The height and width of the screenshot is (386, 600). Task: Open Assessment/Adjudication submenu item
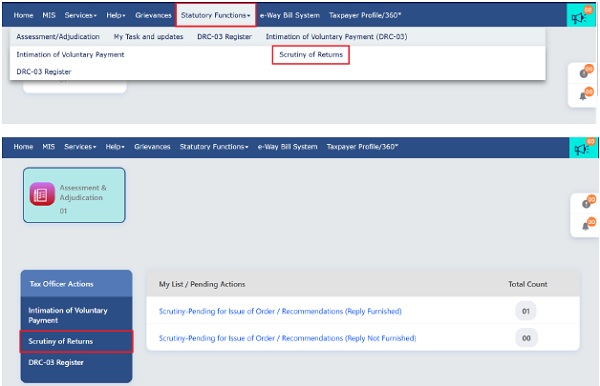pyautogui.click(x=58, y=37)
